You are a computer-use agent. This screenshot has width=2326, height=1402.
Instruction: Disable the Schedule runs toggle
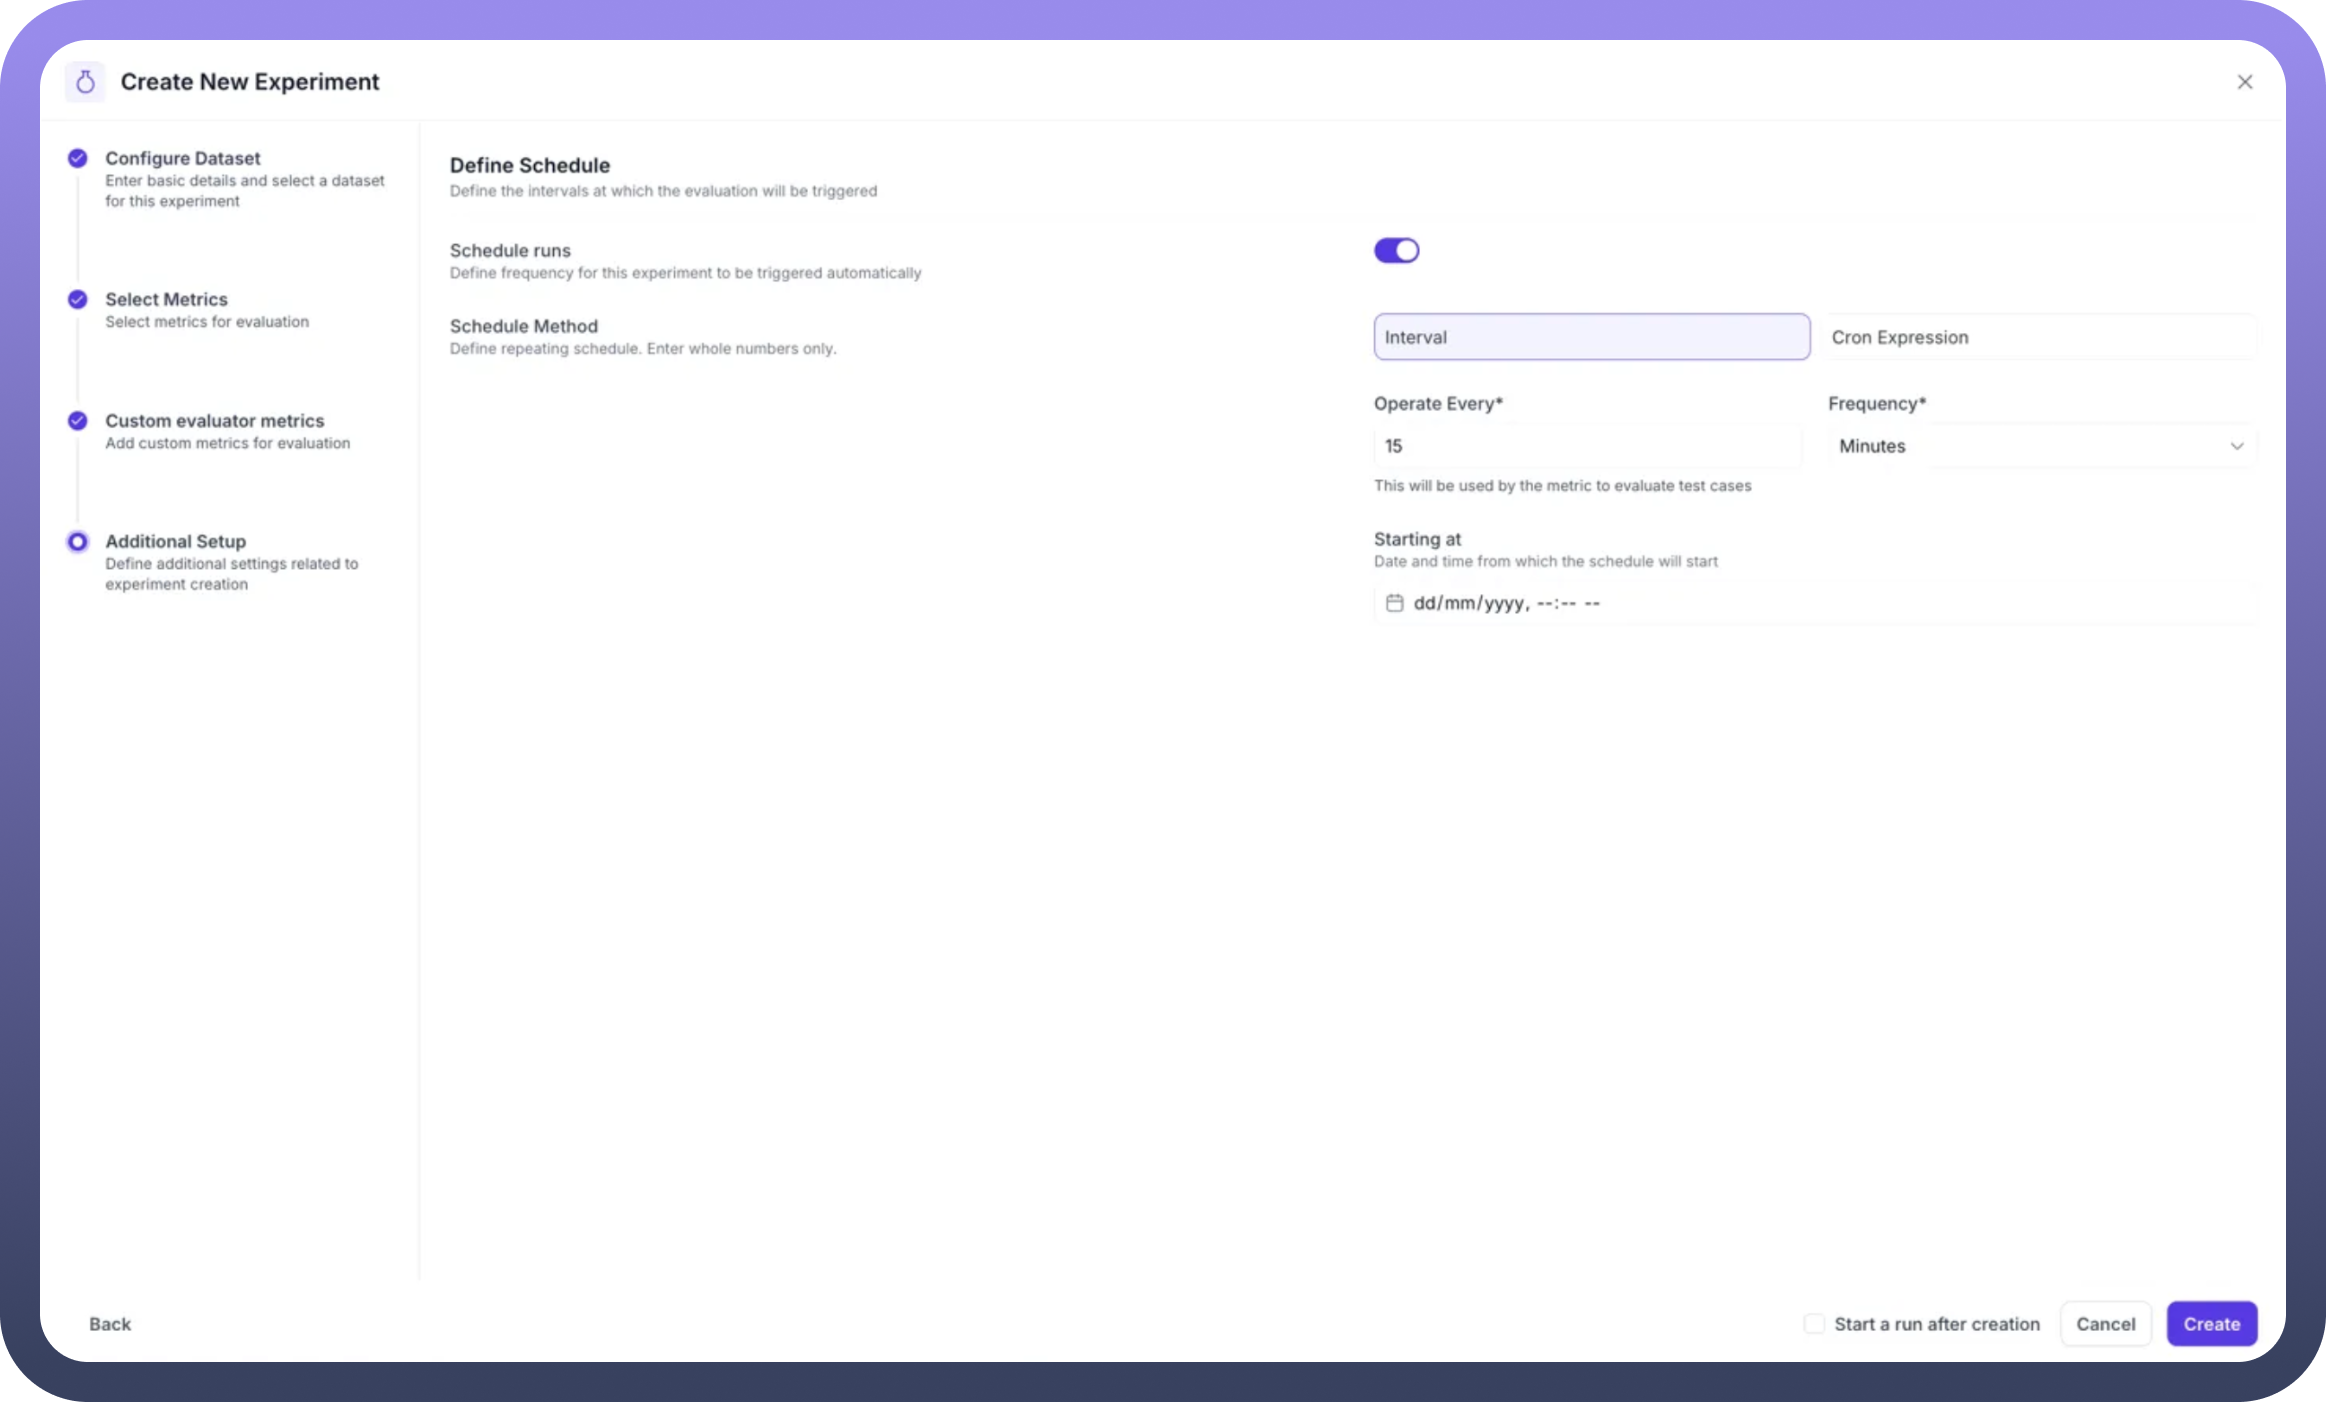(x=1396, y=250)
